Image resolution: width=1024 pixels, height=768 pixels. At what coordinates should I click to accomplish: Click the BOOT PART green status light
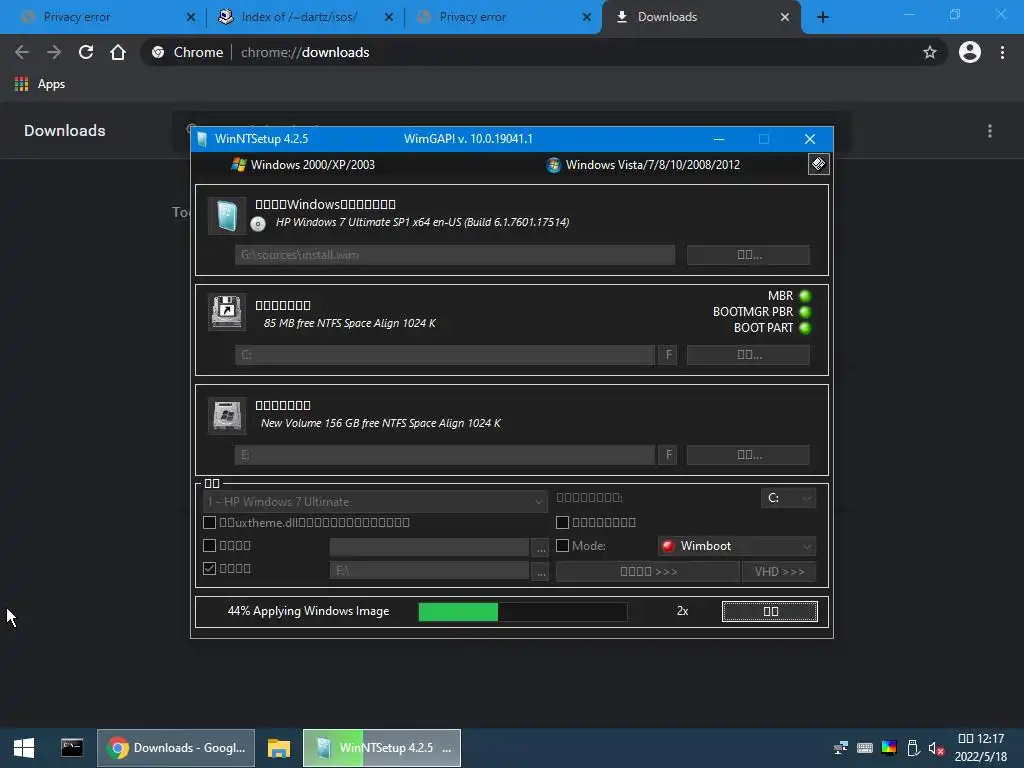click(805, 328)
